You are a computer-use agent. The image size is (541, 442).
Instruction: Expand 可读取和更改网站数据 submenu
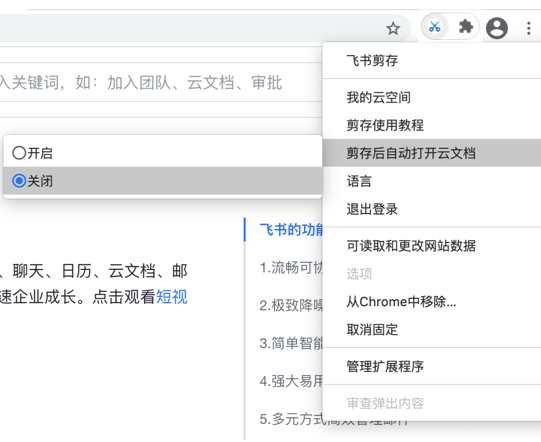[432, 246]
